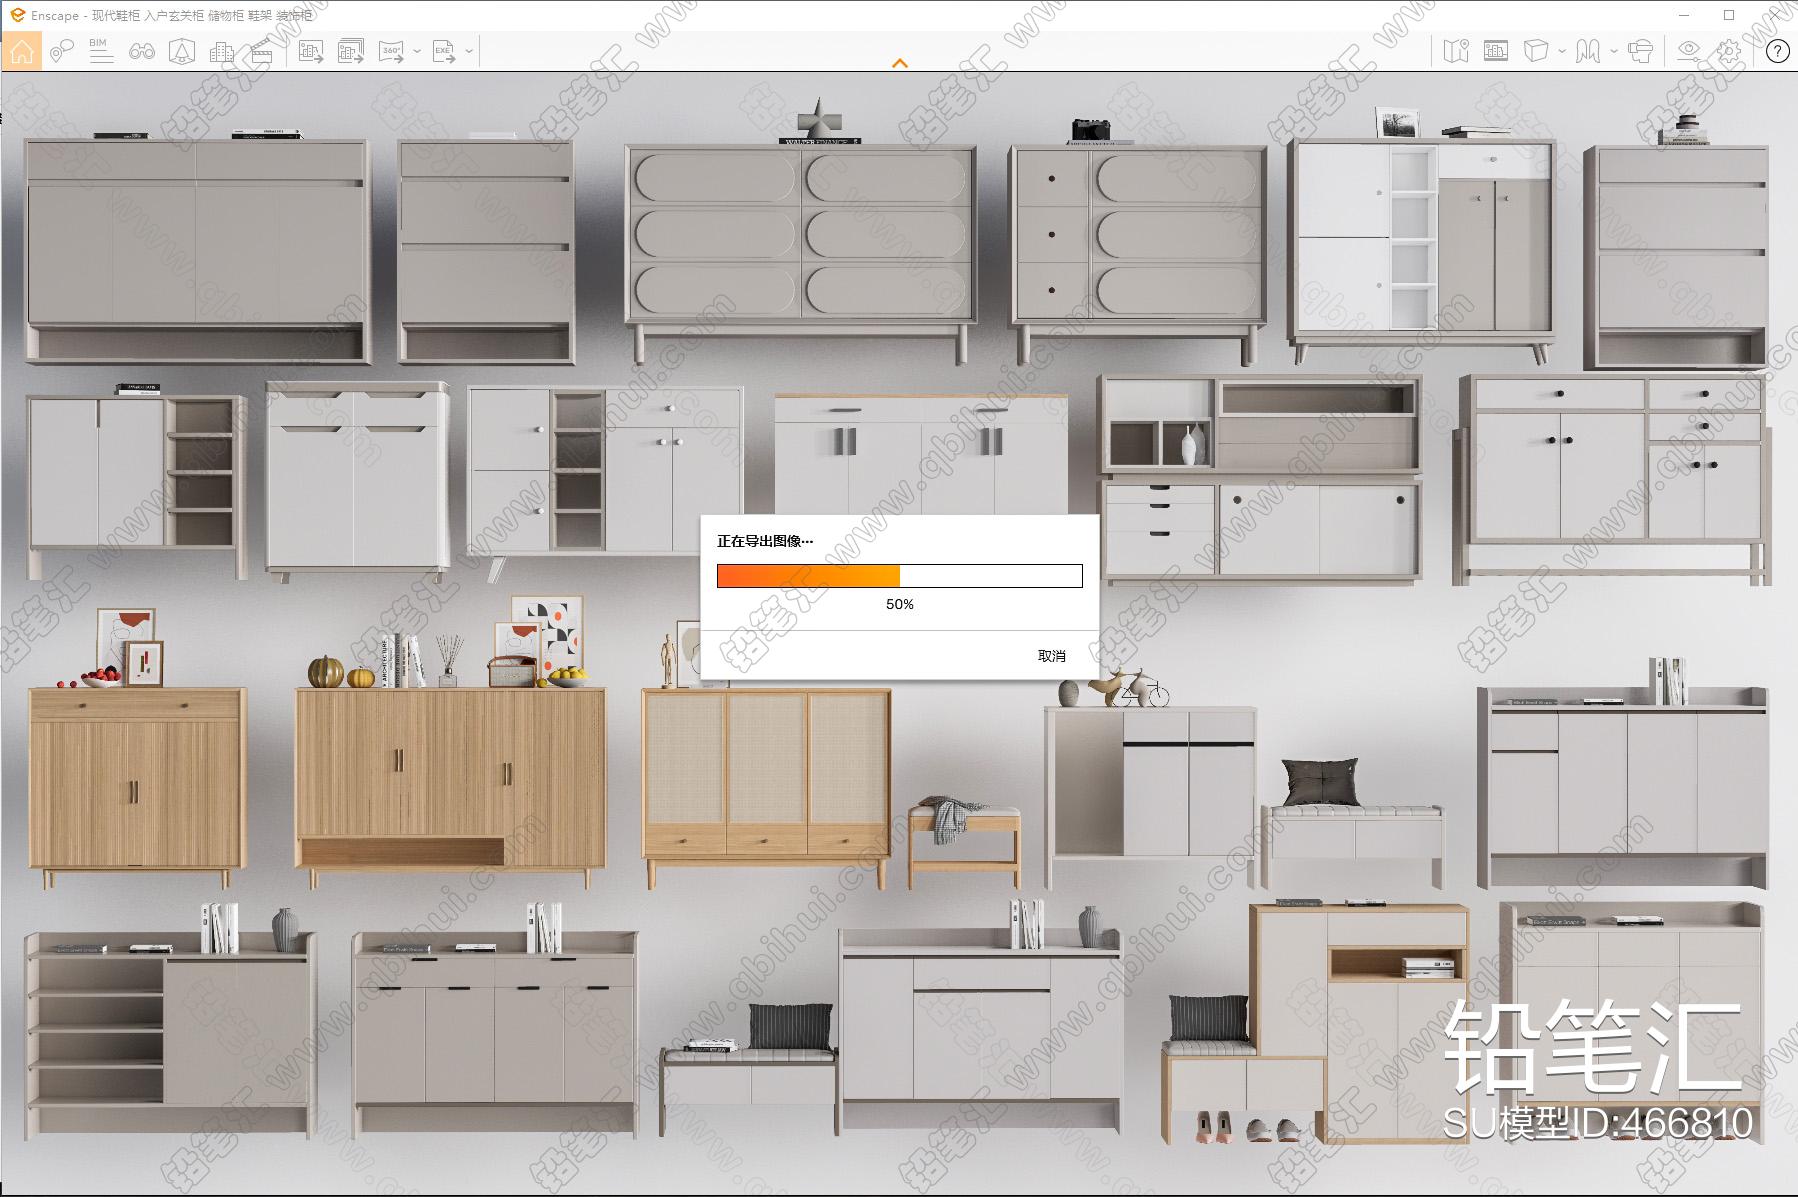Open the Help question mark icon
Viewport: 1798px width, 1197px height.
1777,51
